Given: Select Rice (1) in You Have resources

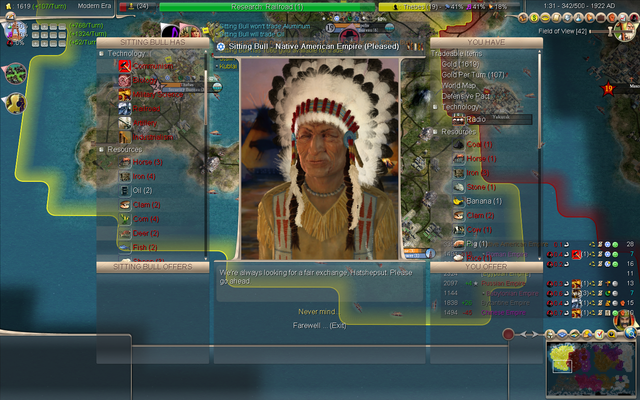Looking at the screenshot, I should click(x=479, y=258).
